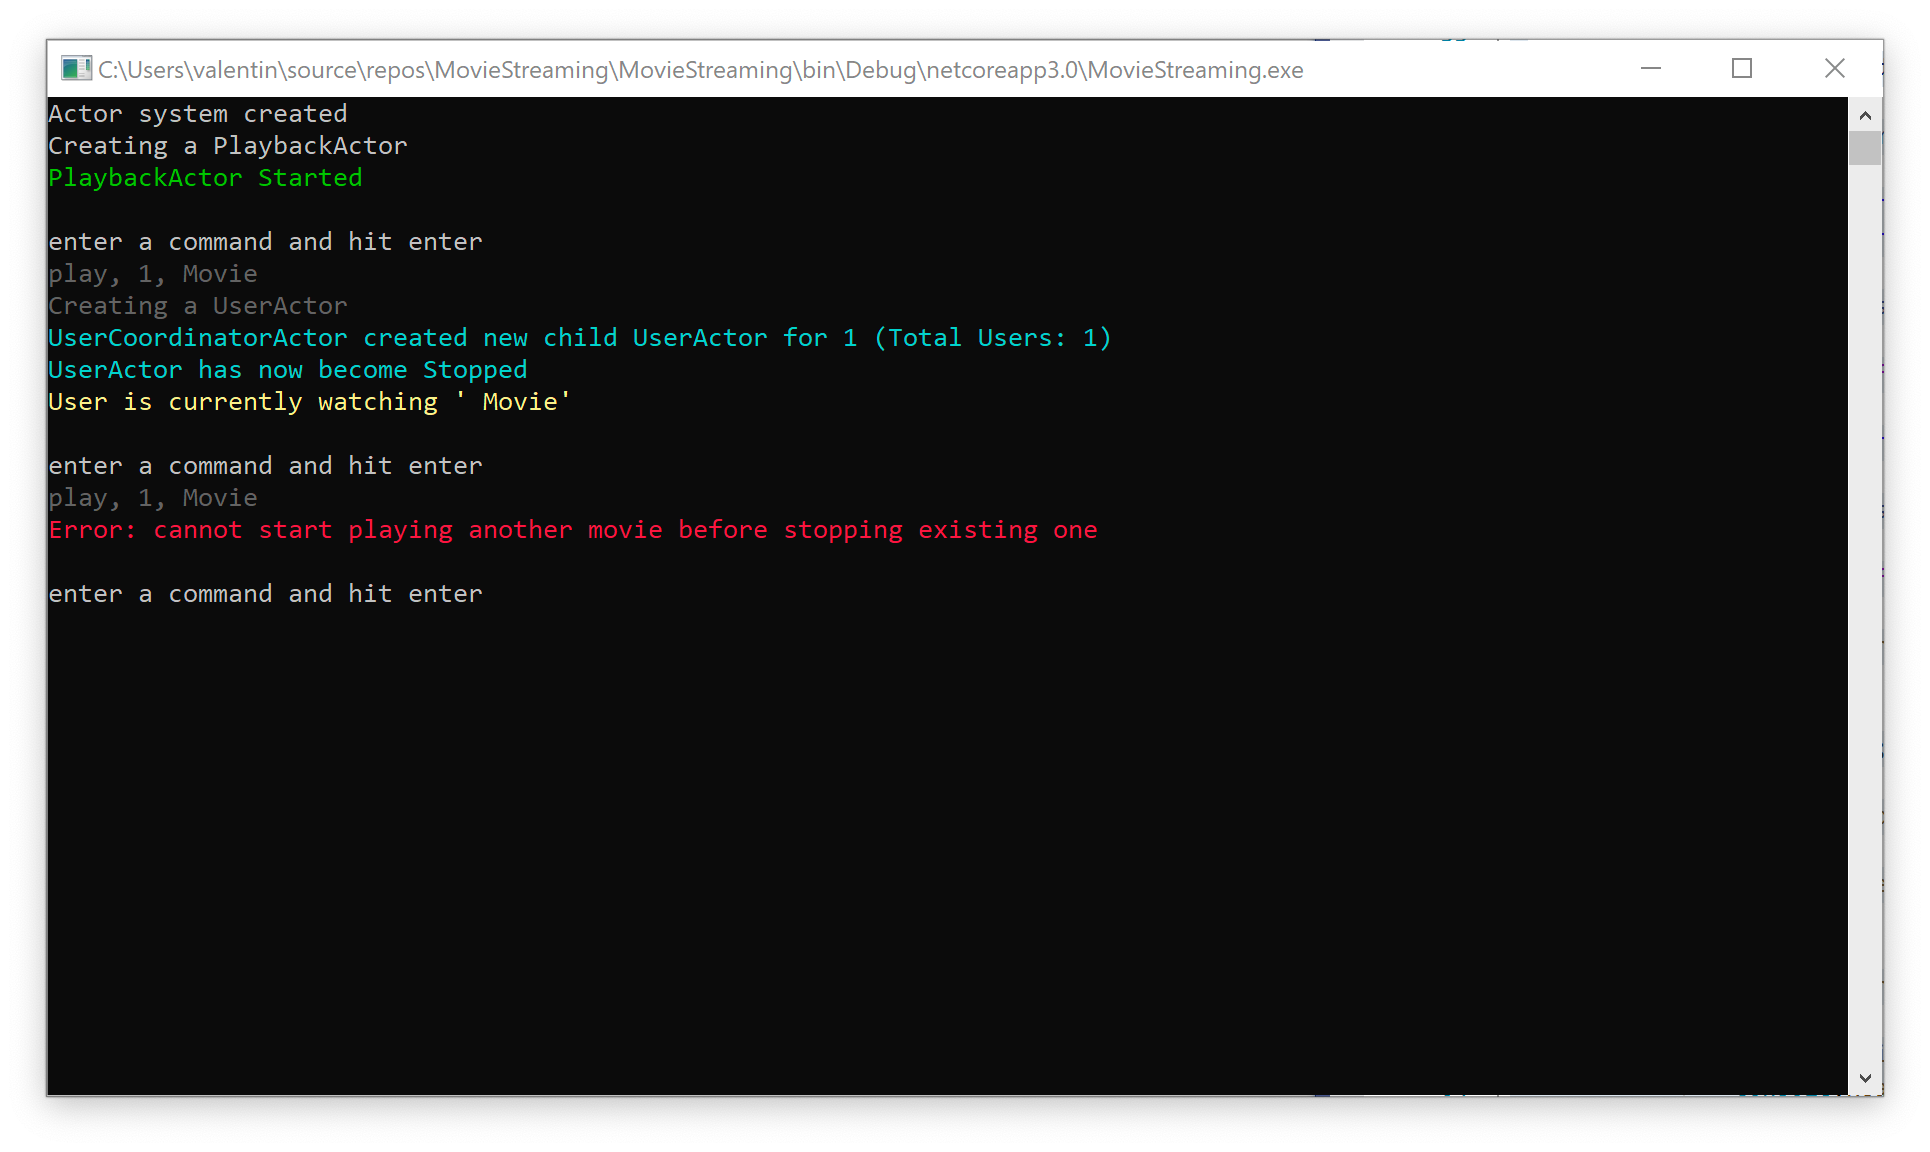Click the second 'play, 1, Movie' command
Viewport: 1930px width, 1152px height.
153,498
